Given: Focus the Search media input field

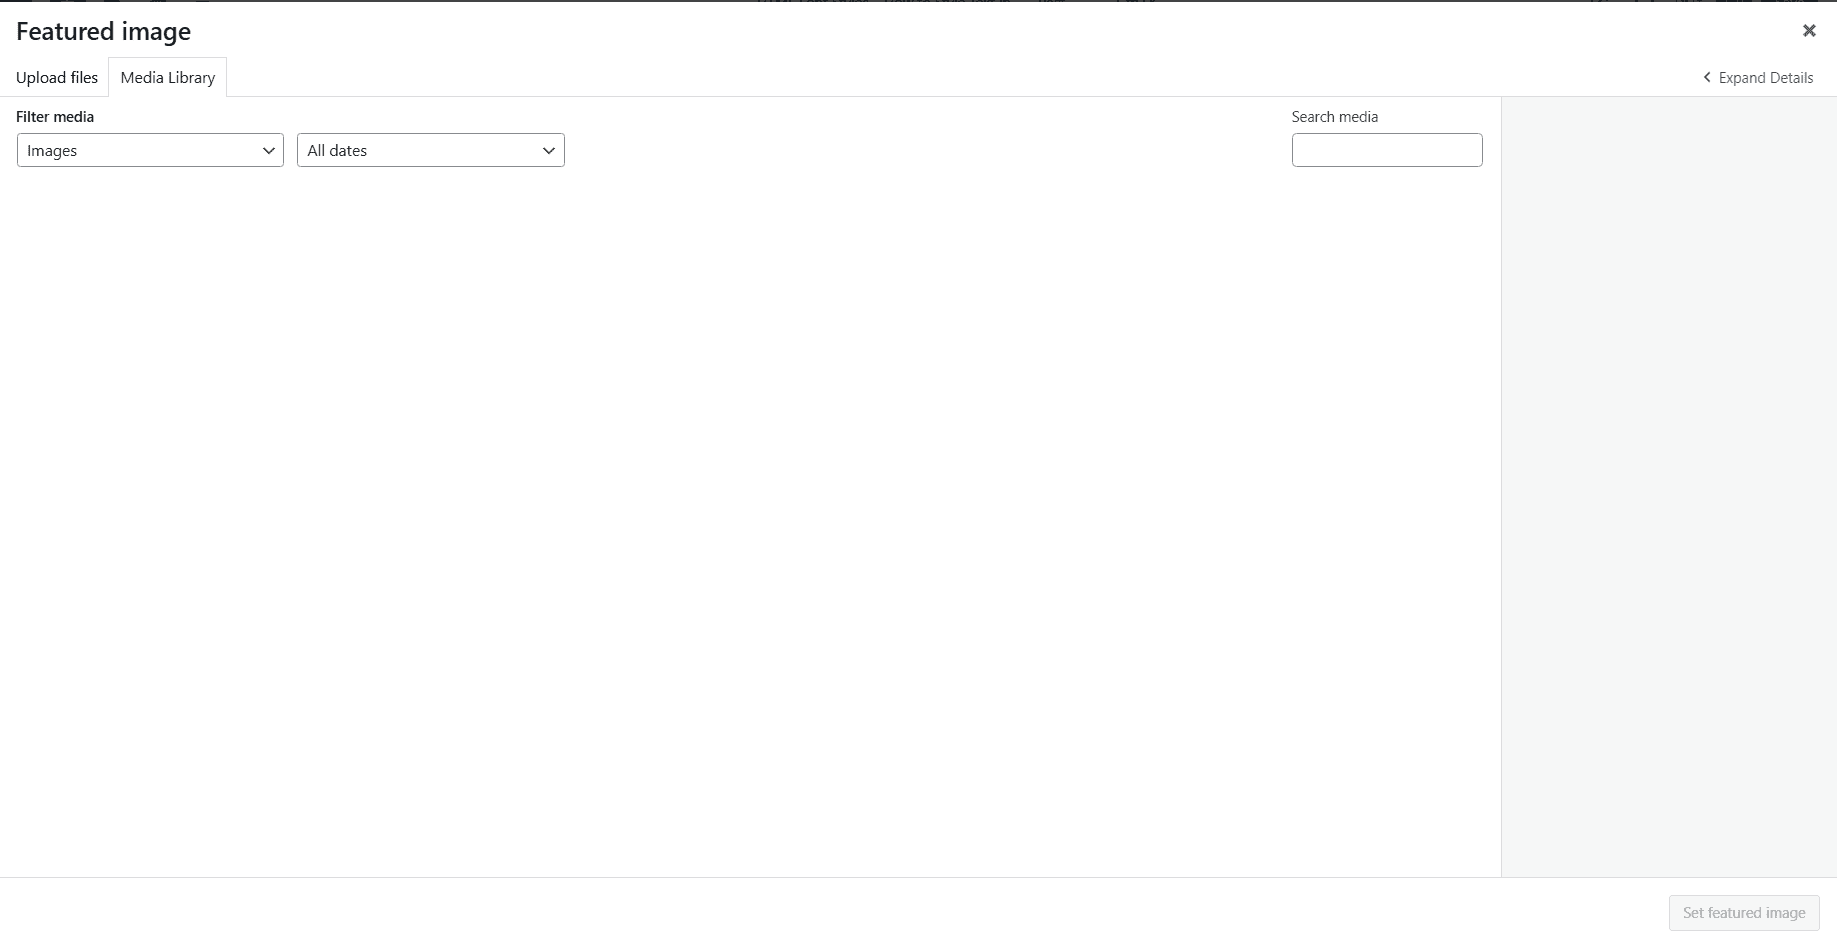Looking at the screenshot, I should (1386, 150).
